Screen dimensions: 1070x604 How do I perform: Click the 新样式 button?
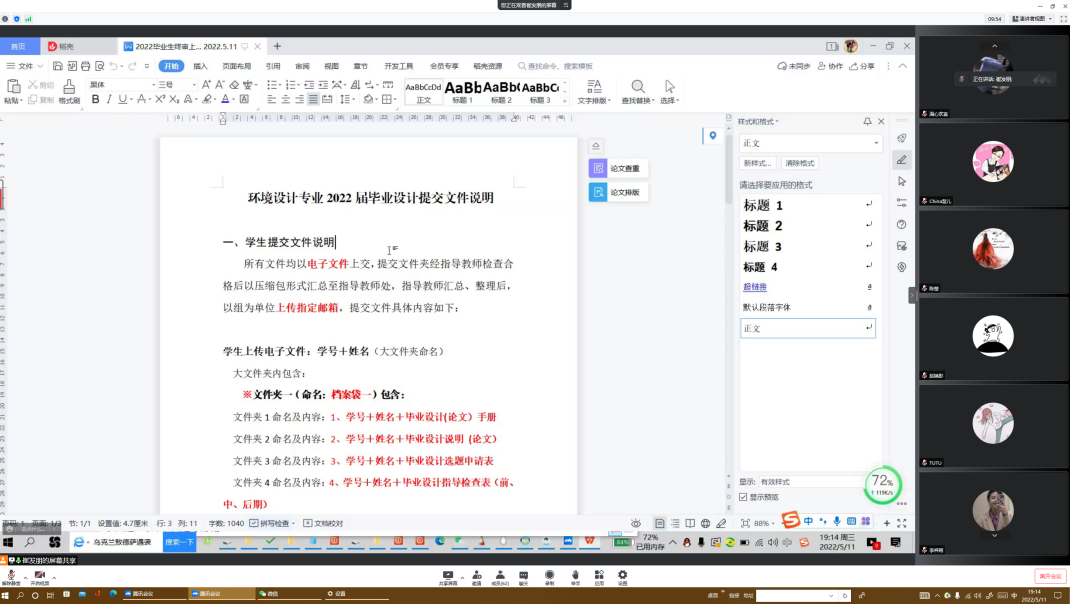(x=757, y=163)
